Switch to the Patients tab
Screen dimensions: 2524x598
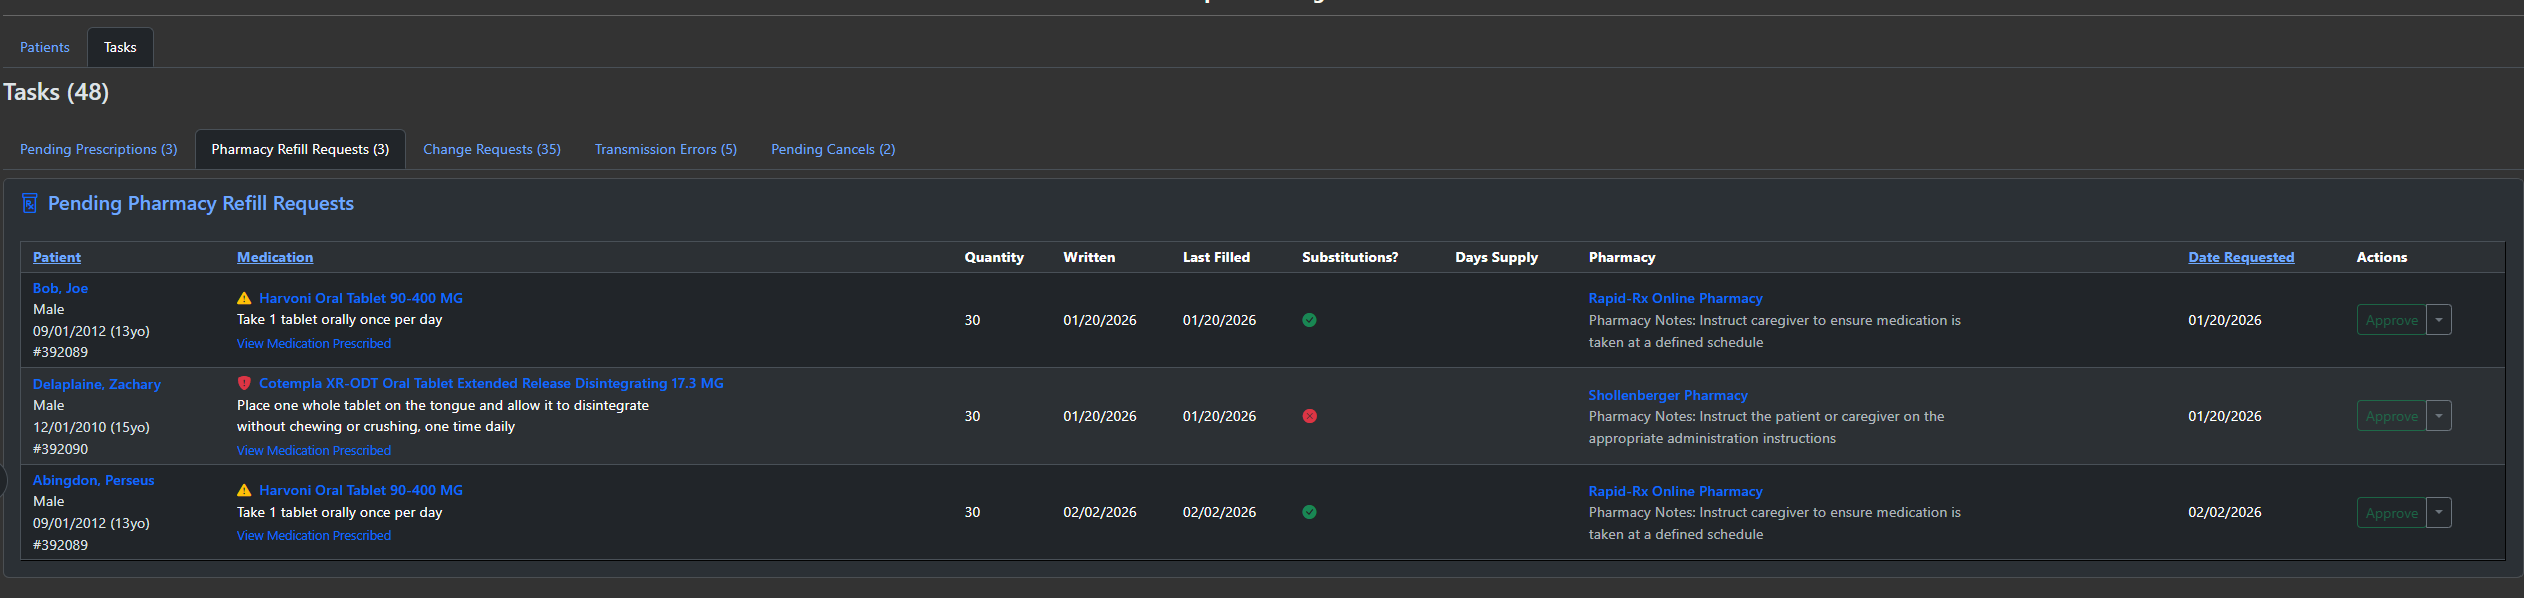(x=45, y=47)
